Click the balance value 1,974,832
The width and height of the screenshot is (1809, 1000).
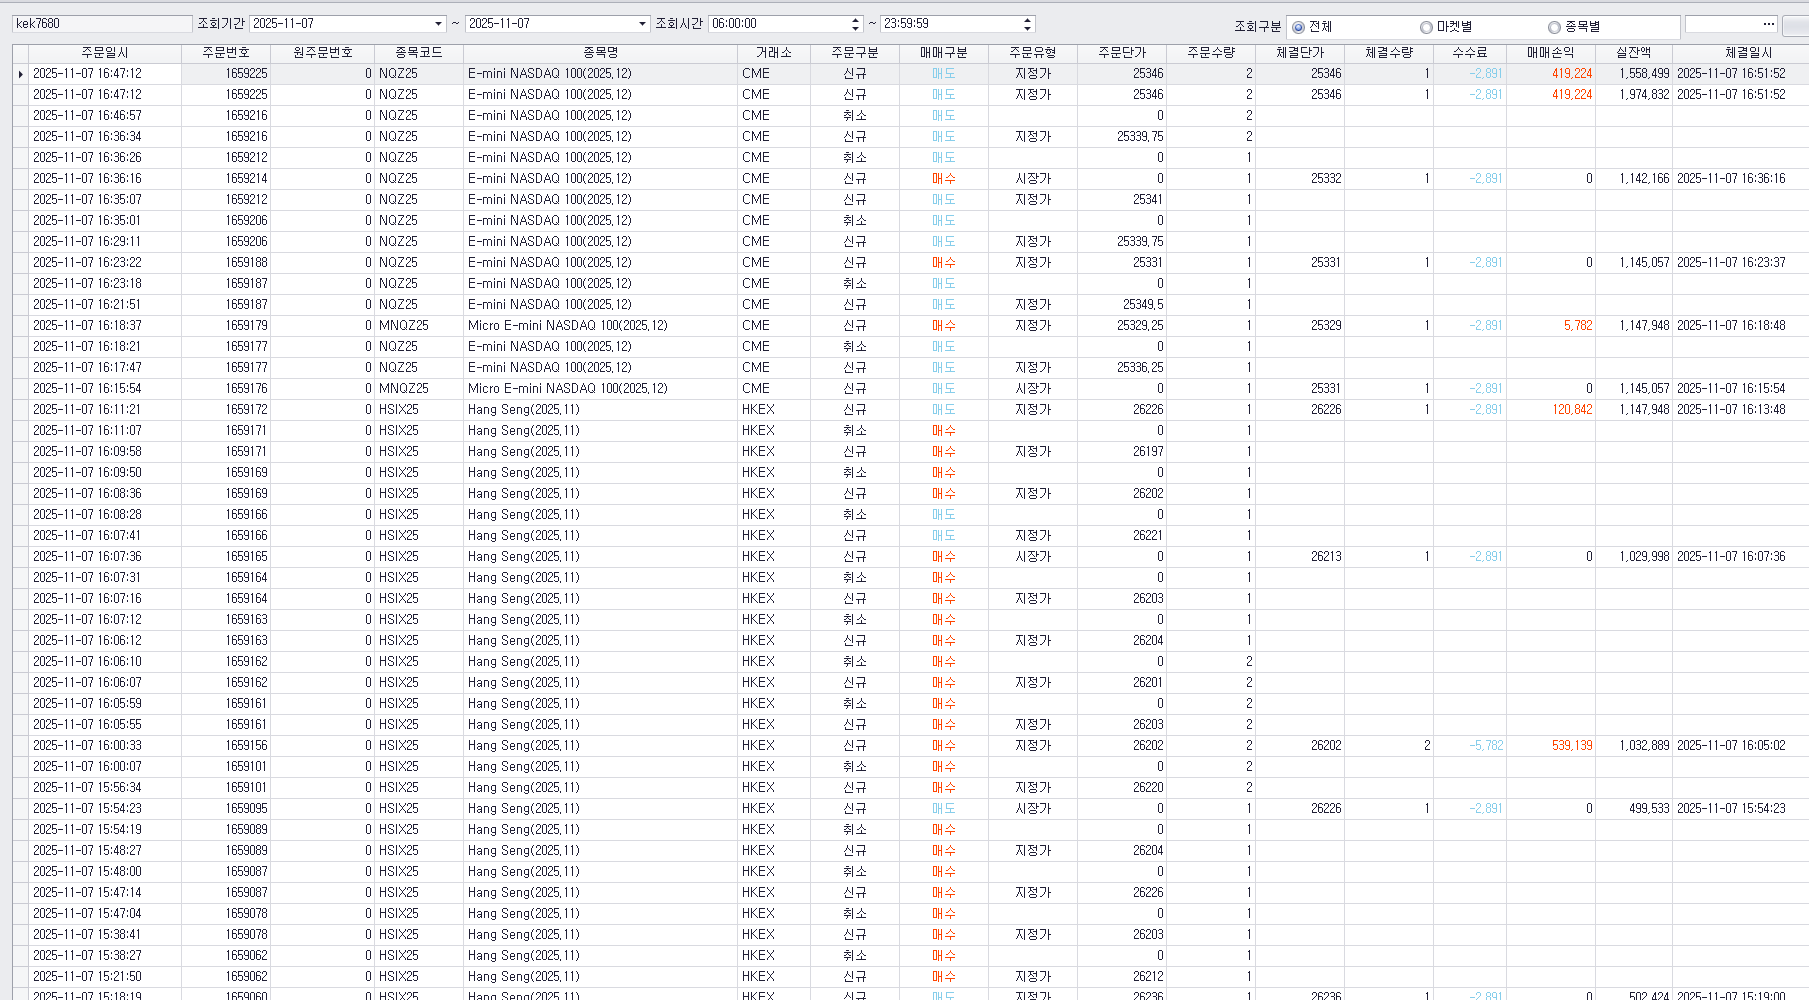tap(1644, 95)
